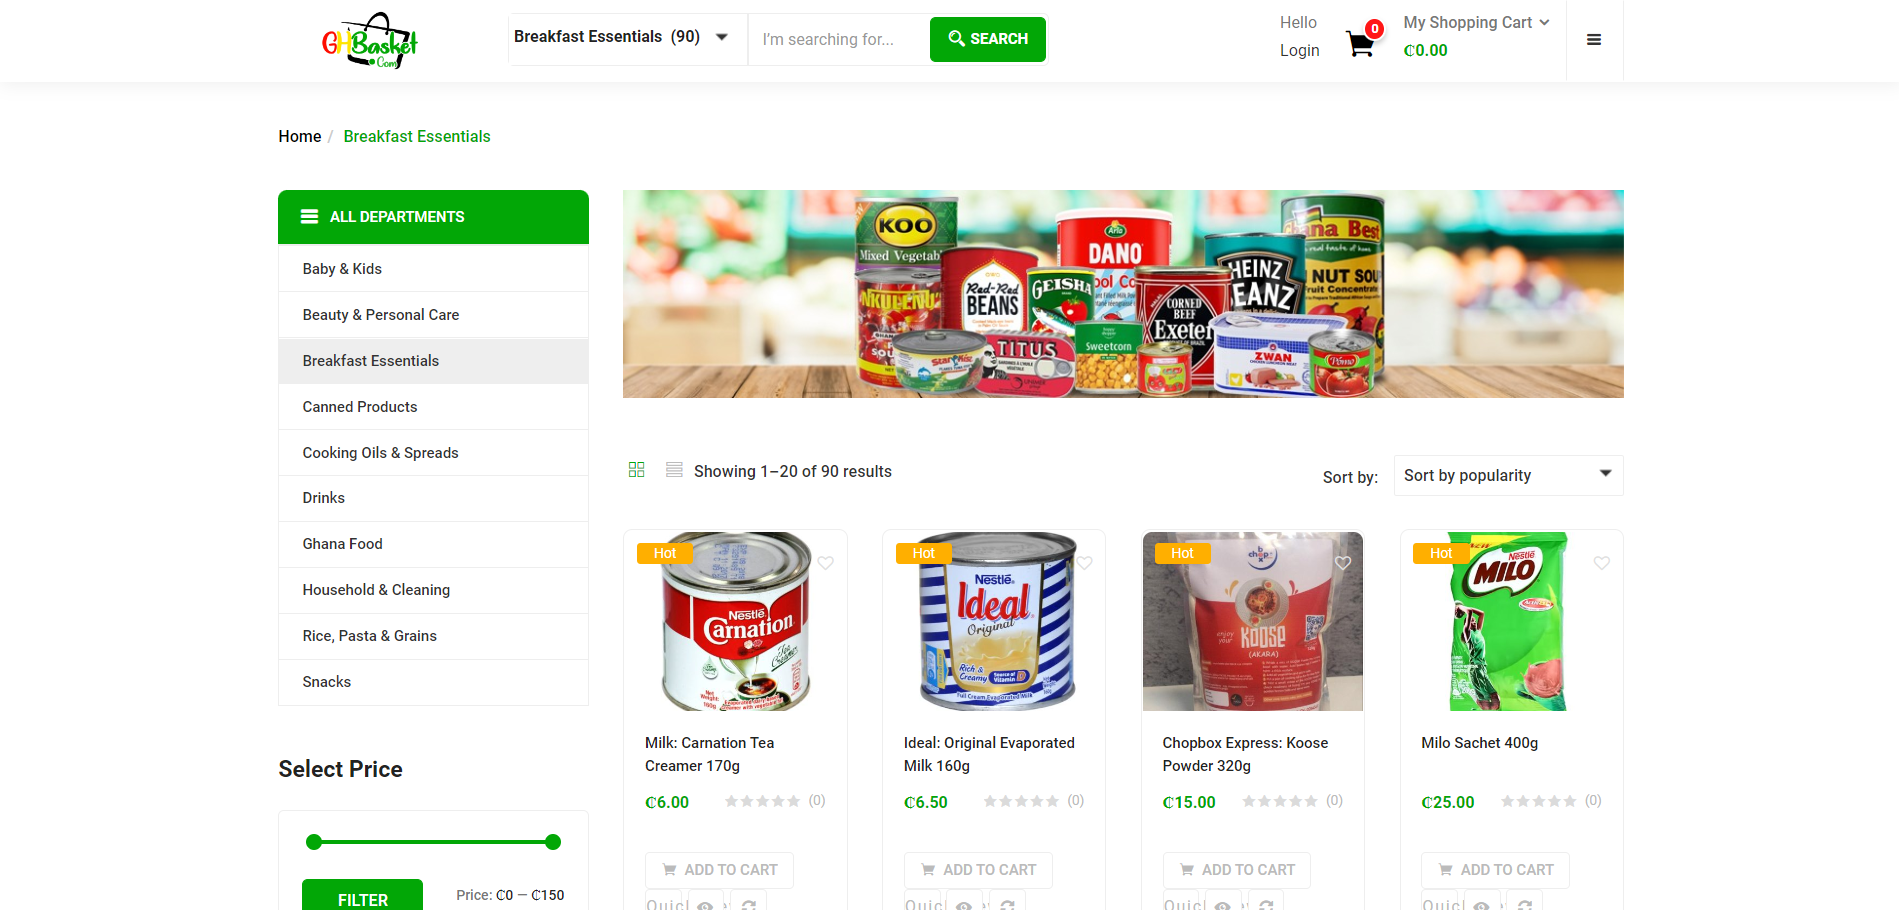Open the hamburger menu in header
The height and width of the screenshot is (910, 1899).
[x=1594, y=40]
